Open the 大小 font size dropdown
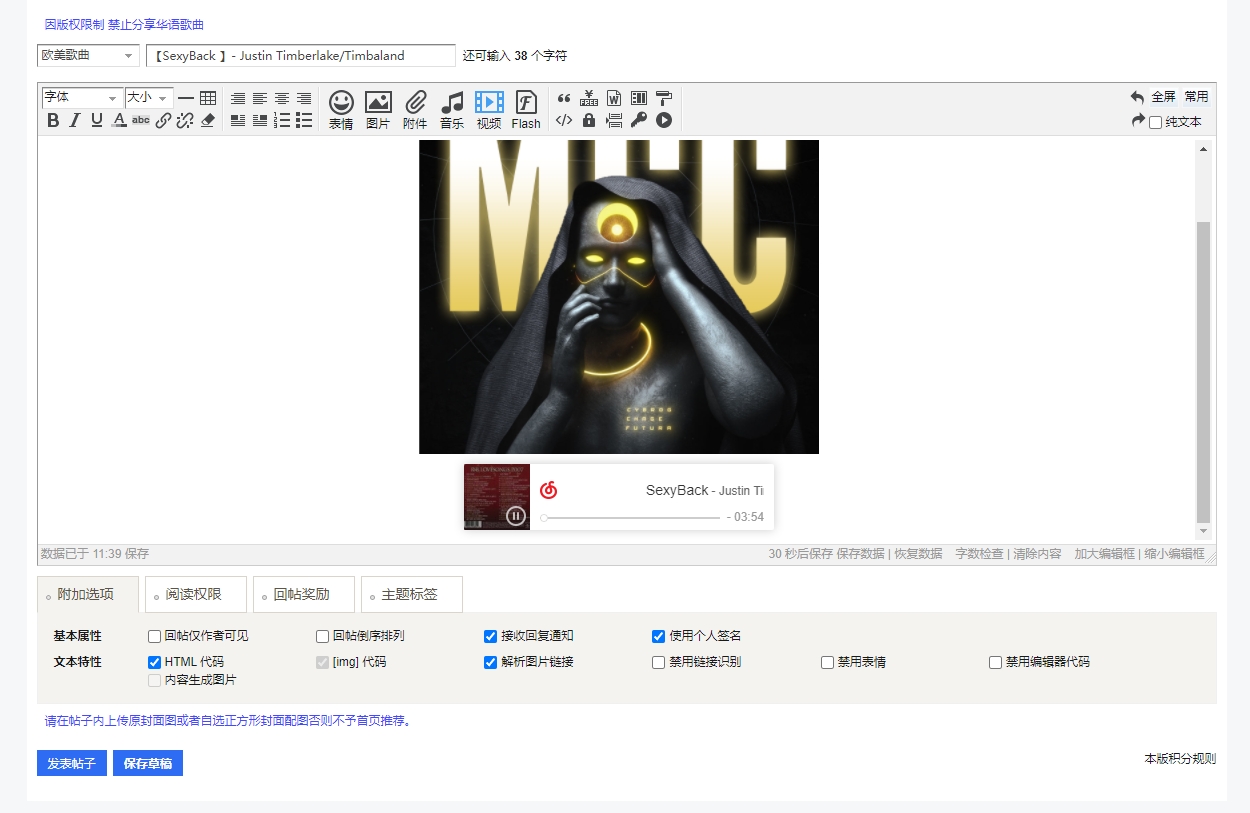 pyautogui.click(x=149, y=98)
